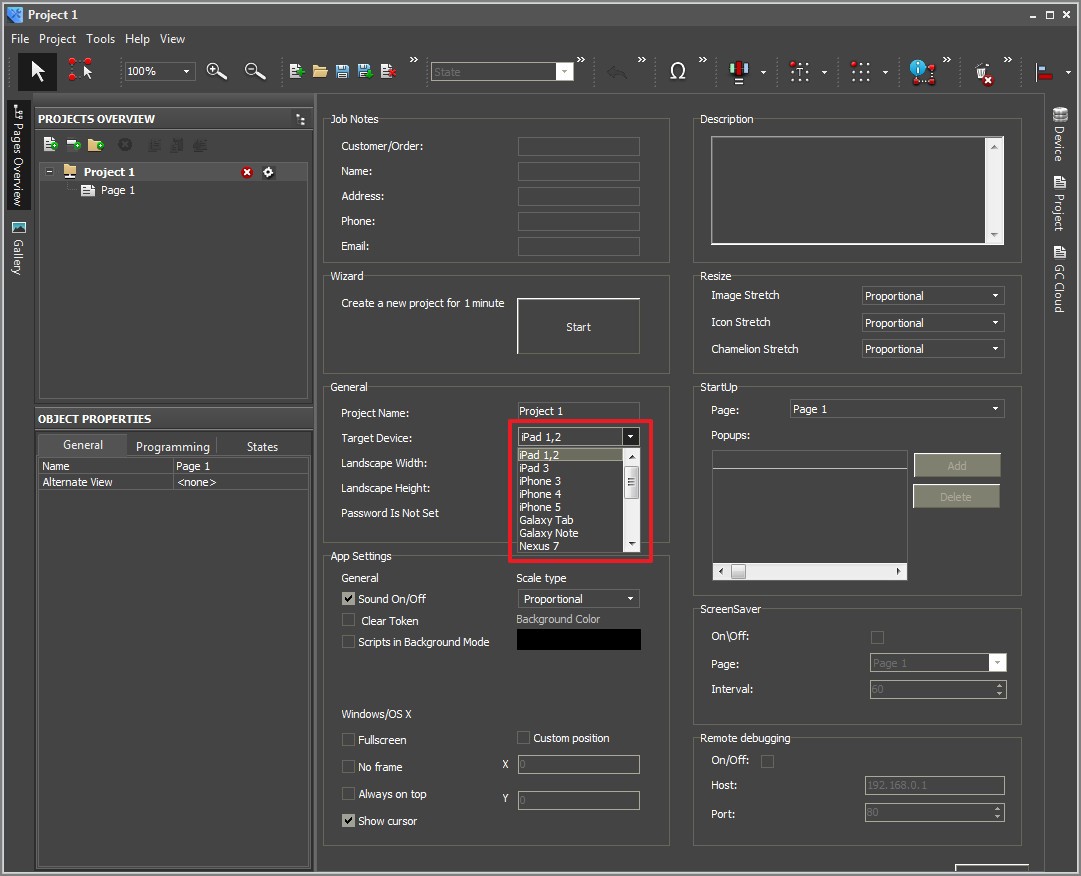This screenshot has width=1081, height=876.
Task: Select the arrow selection tool
Action: click(36, 71)
